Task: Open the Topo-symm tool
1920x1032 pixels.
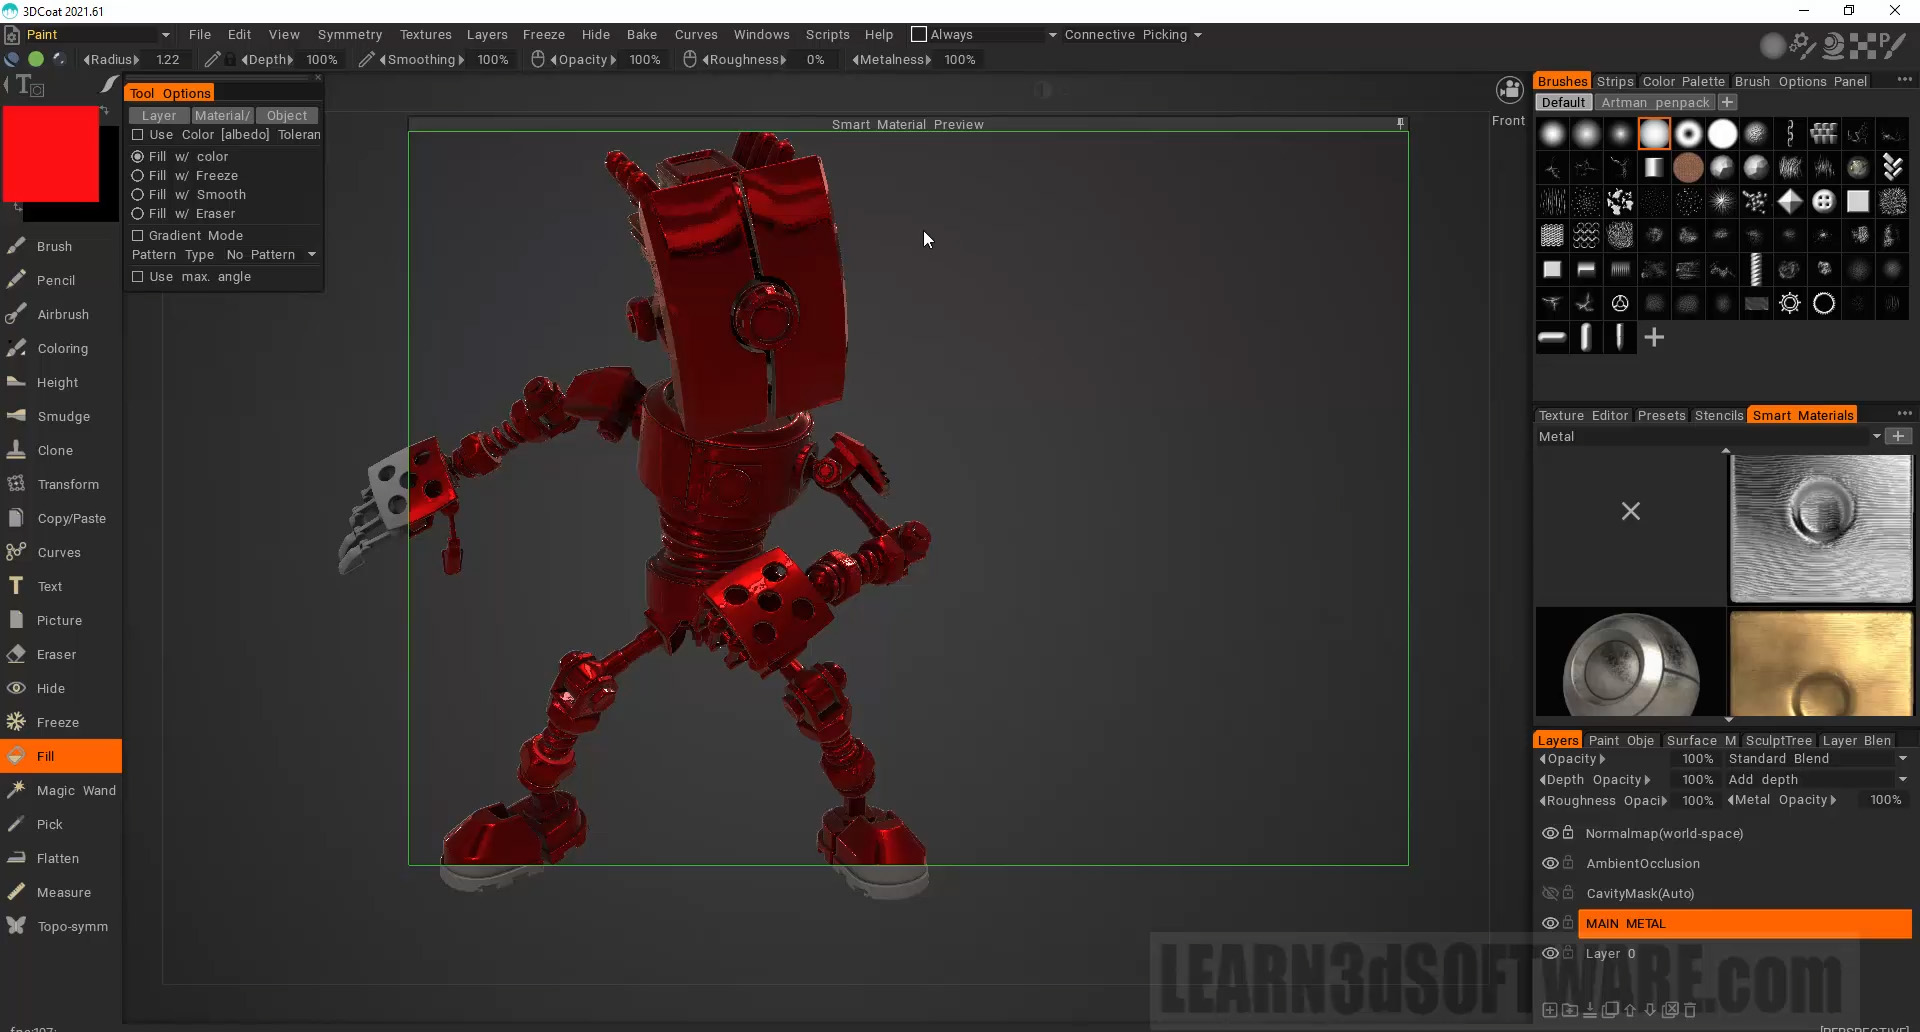Action: [x=72, y=926]
